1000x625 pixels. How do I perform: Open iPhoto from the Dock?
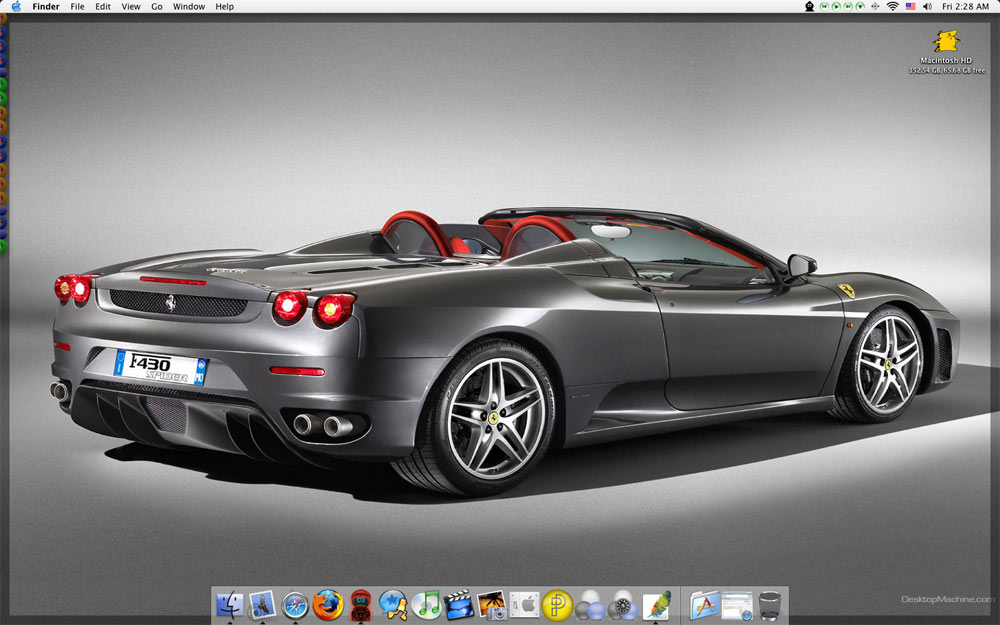(492, 605)
